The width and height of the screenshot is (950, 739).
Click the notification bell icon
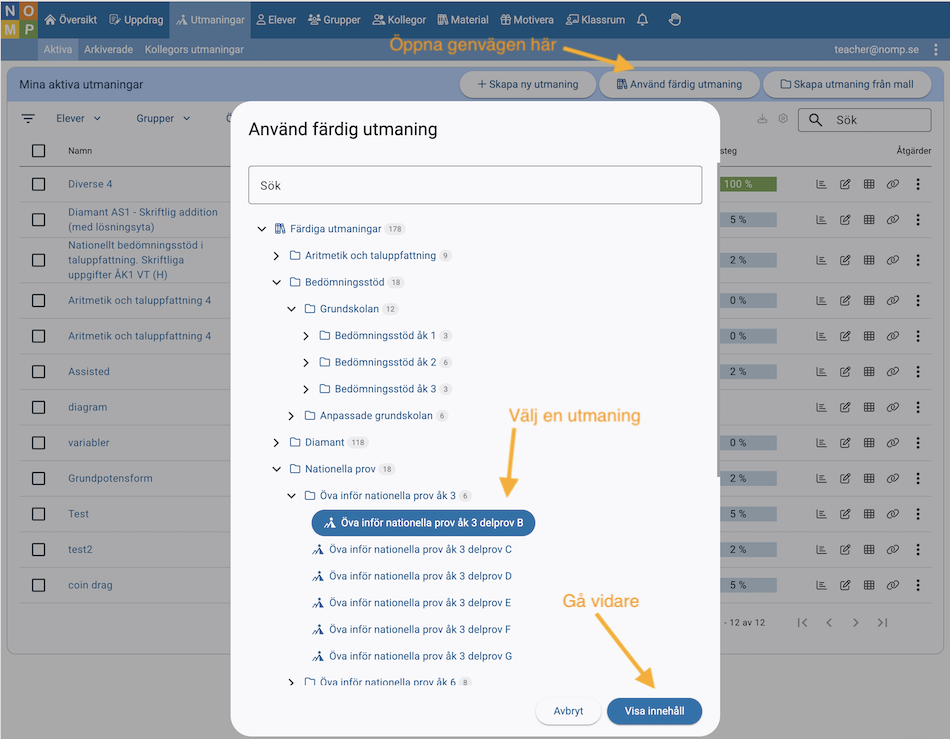tap(642, 20)
